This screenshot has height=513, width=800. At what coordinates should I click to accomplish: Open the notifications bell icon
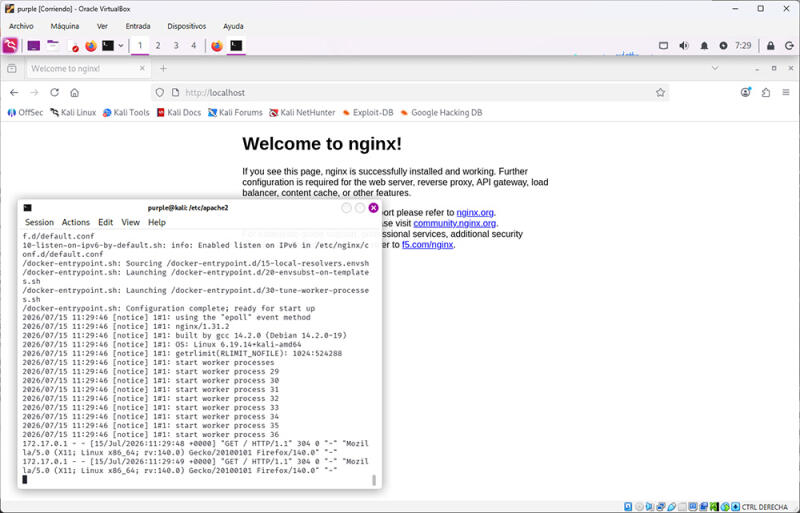click(704, 45)
